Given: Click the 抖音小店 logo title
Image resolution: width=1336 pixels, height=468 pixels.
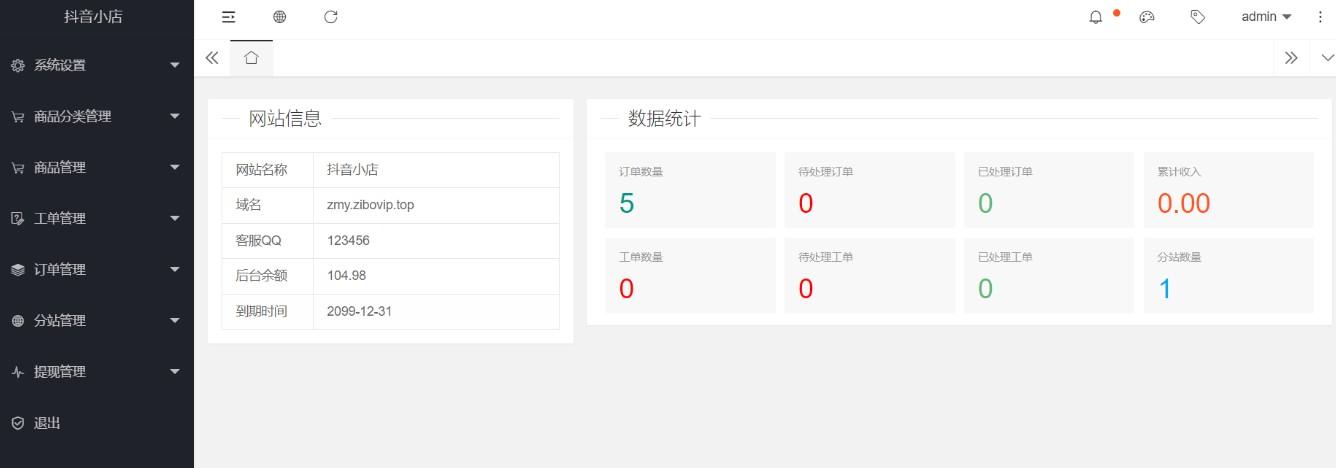Looking at the screenshot, I should pyautogui.click(x=93, y=17).
